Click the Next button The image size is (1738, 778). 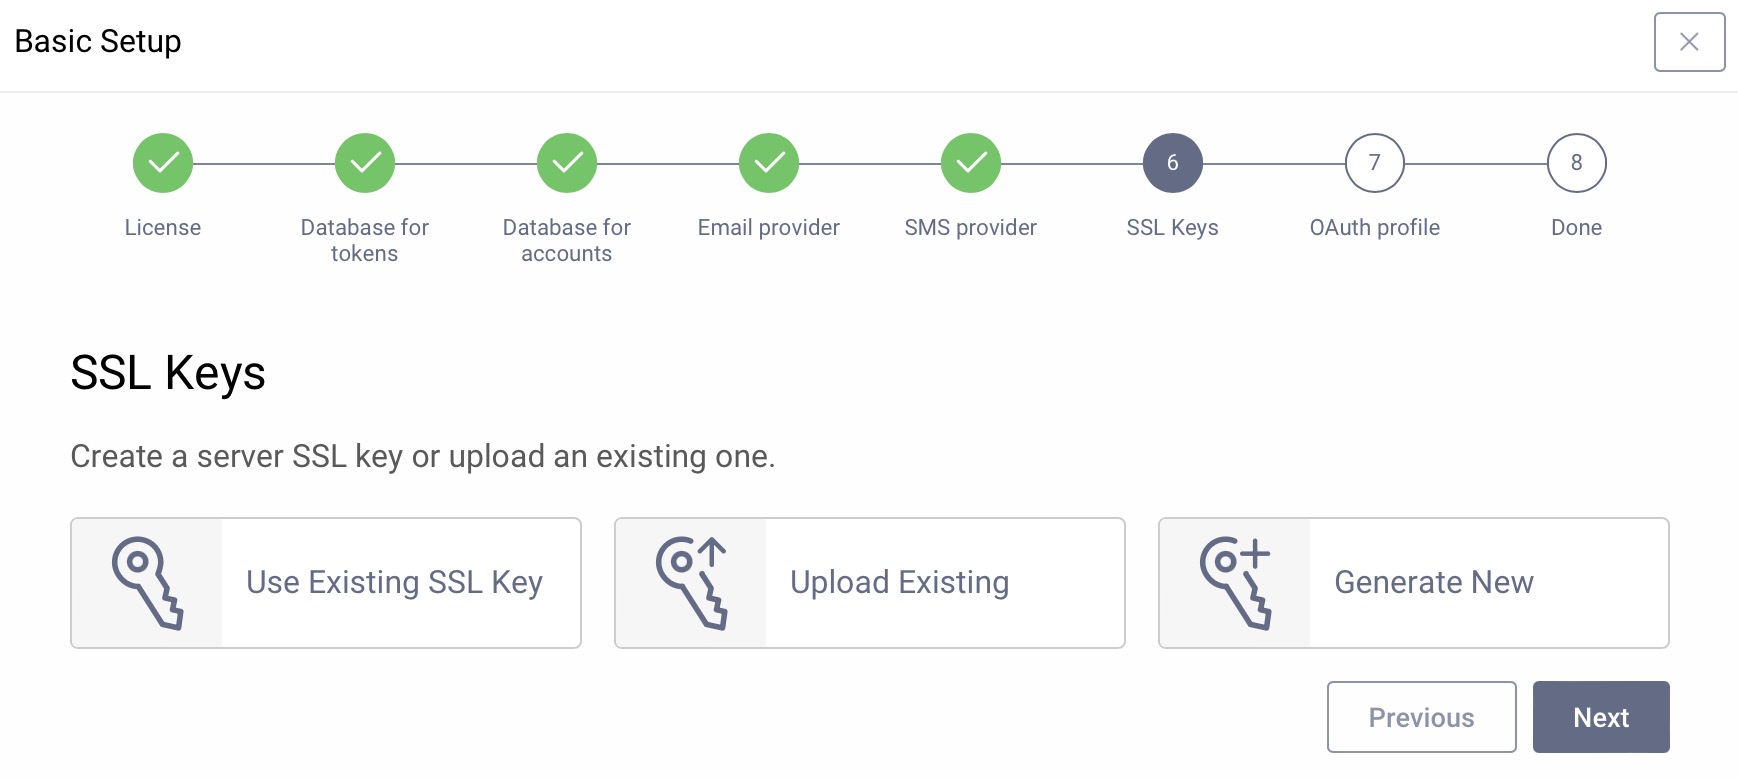click(1600, 717)
